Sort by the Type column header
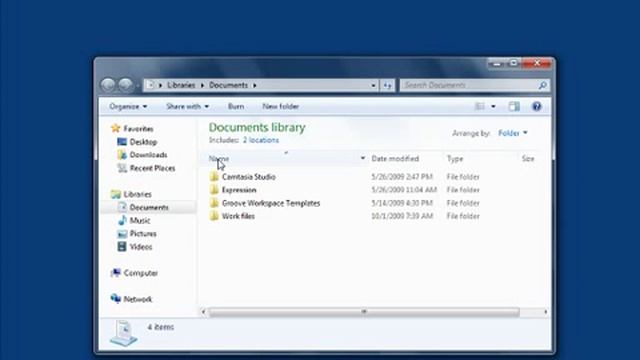Screen dimensions: 640x360 pos(455,158)
